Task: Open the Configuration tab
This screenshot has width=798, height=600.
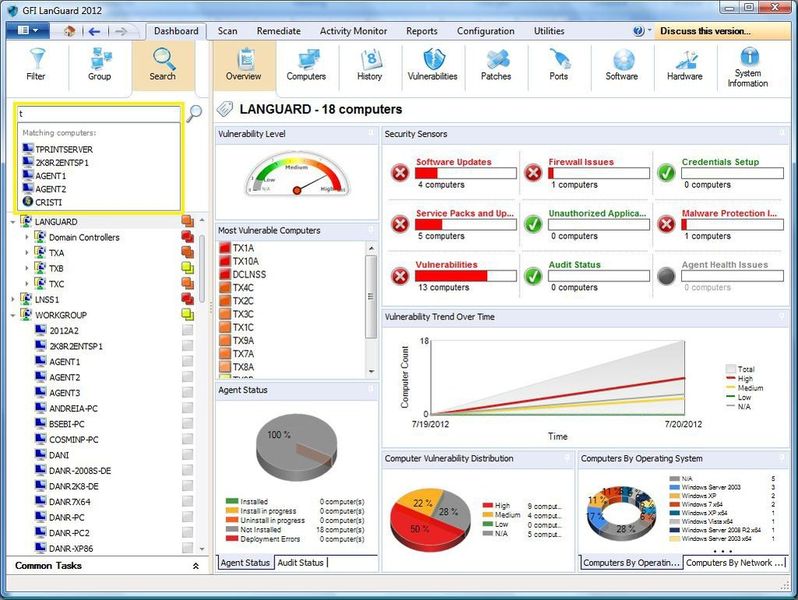Action: [x=486, y=31]
